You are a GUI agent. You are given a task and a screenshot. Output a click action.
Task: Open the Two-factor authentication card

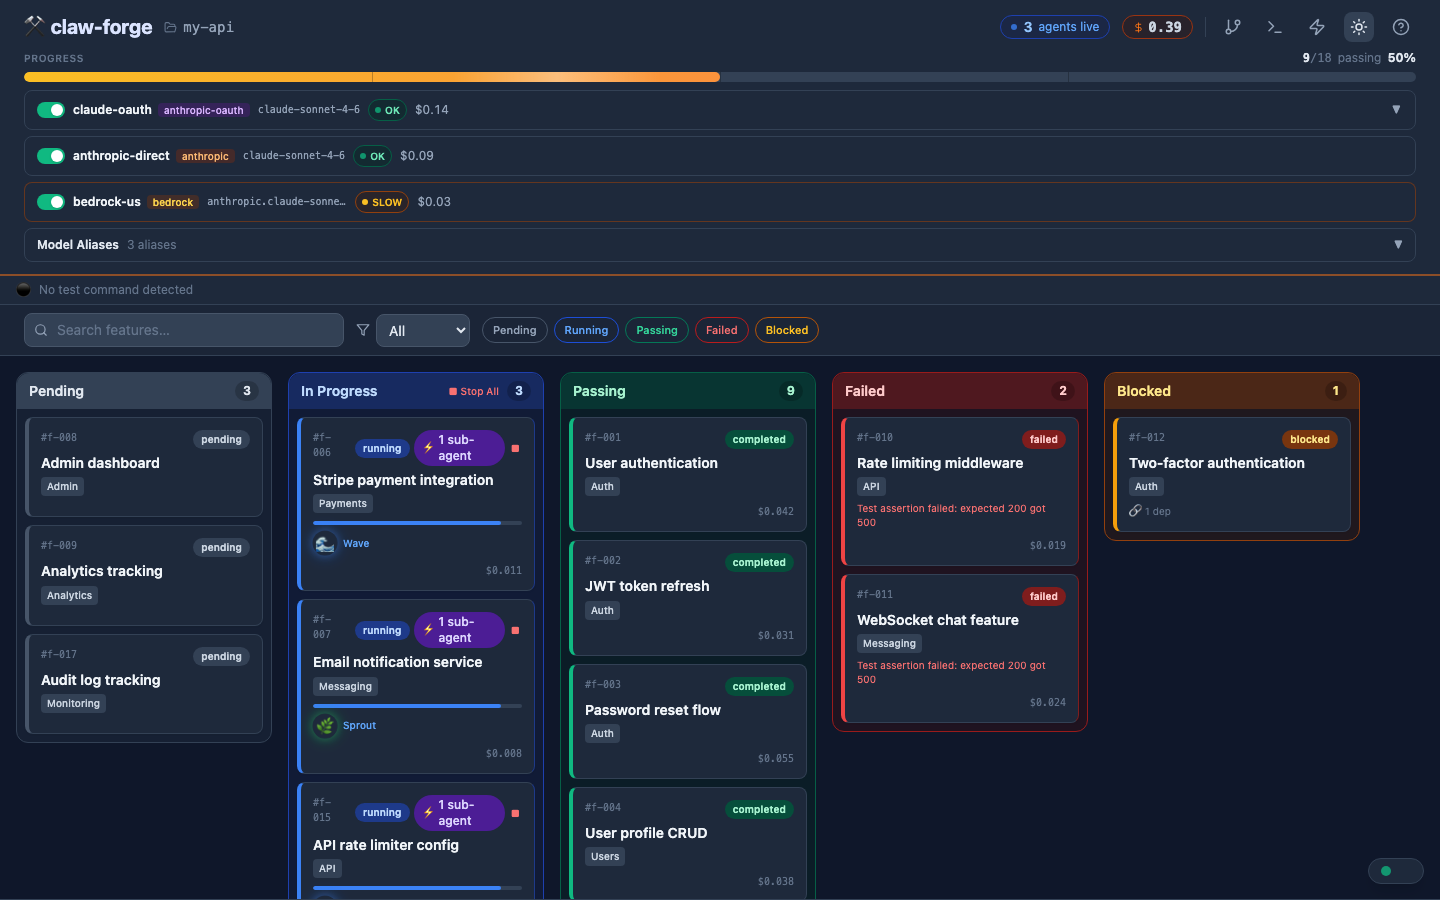pos(1232,474)
